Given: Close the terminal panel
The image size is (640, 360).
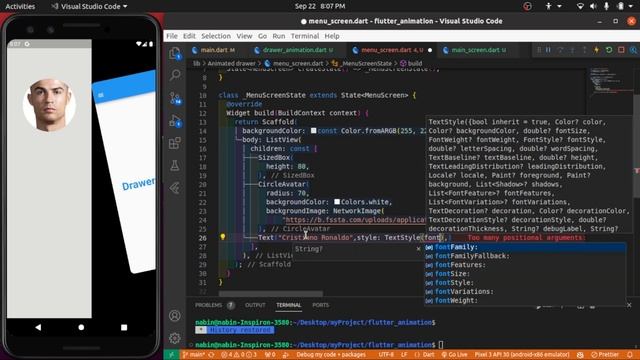Looking at the screenshot, I should click(x=629, y=305).
